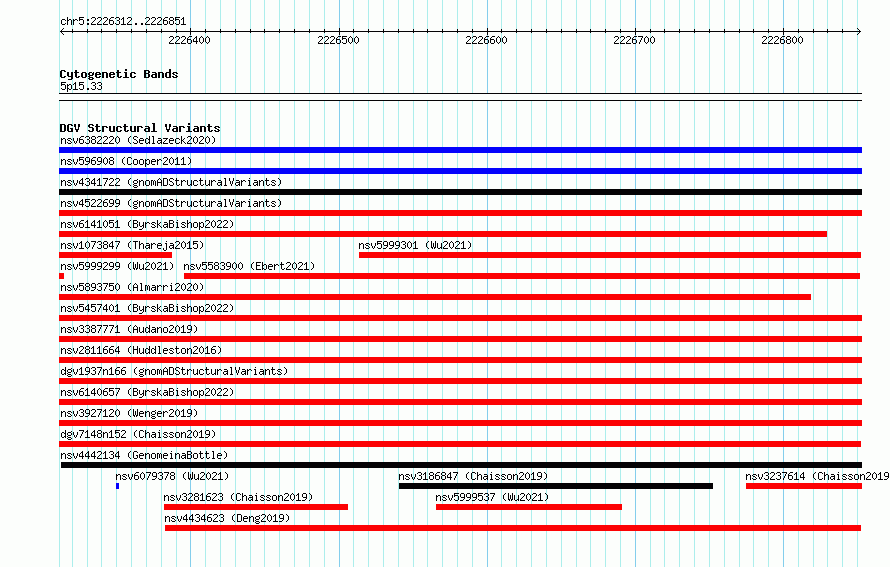
Task: Click the tiny red mark under nsv5999299
Action: [x=61, y=276]
